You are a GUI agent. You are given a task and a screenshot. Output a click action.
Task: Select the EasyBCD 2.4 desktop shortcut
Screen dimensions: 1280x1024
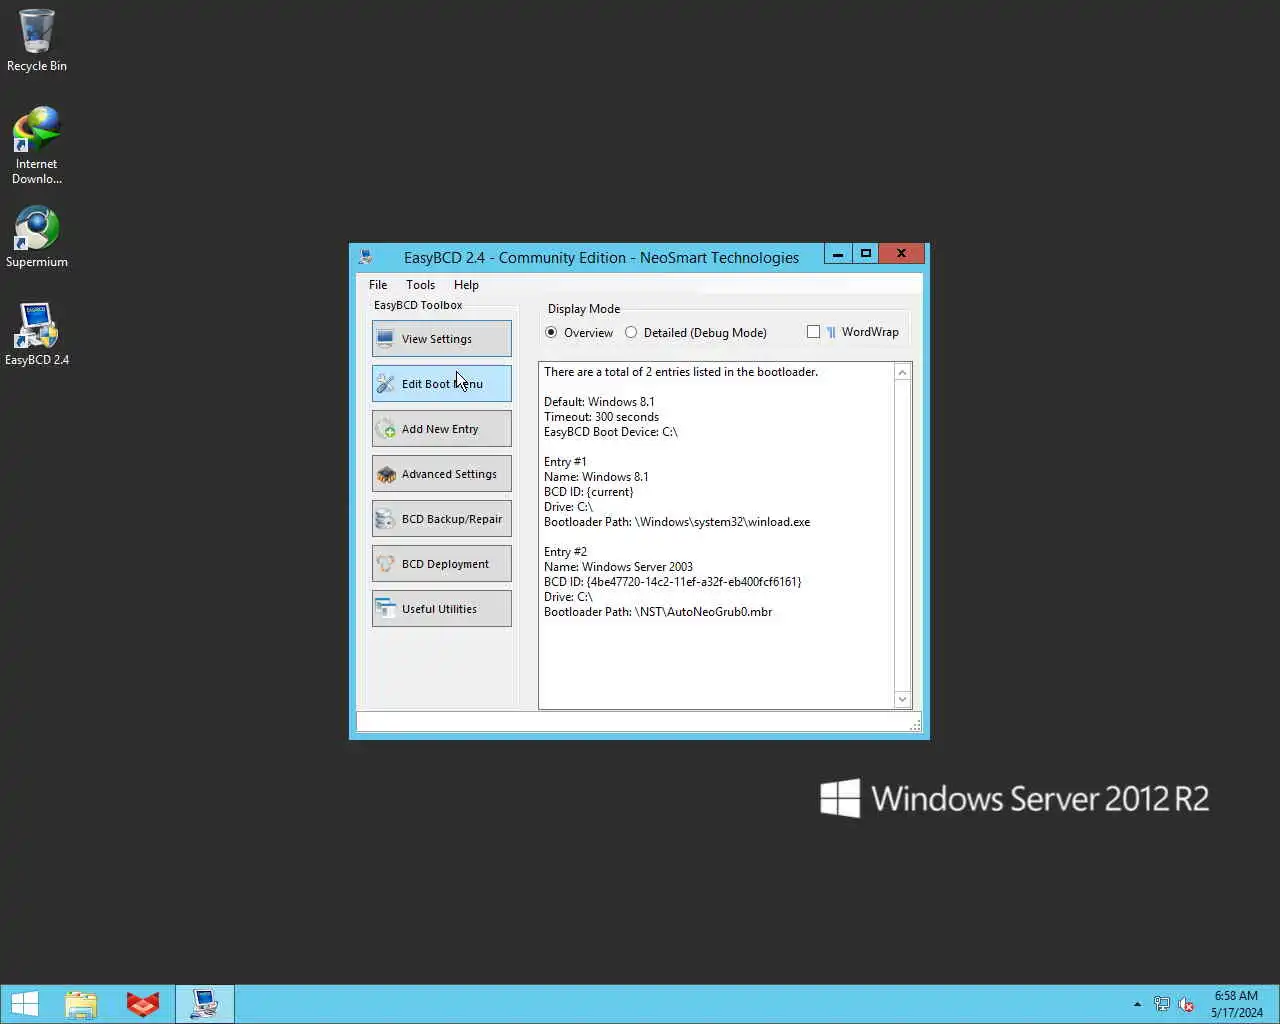click(x=37, y=334)
